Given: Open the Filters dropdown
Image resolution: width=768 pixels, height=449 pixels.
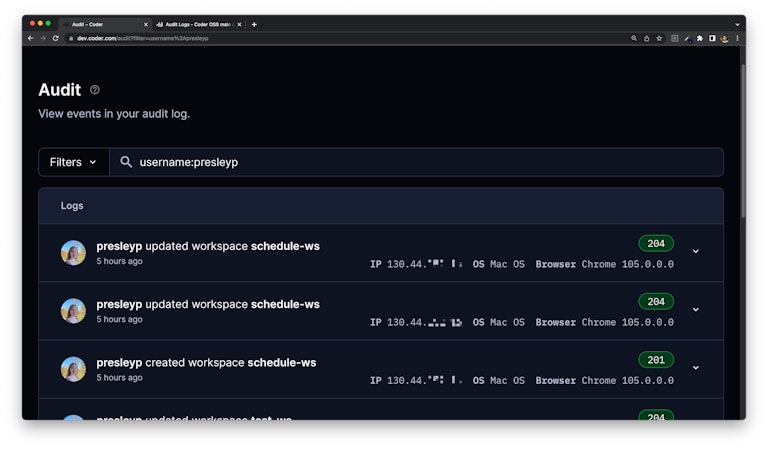Looking at the screenshot, I should point(73,162).
